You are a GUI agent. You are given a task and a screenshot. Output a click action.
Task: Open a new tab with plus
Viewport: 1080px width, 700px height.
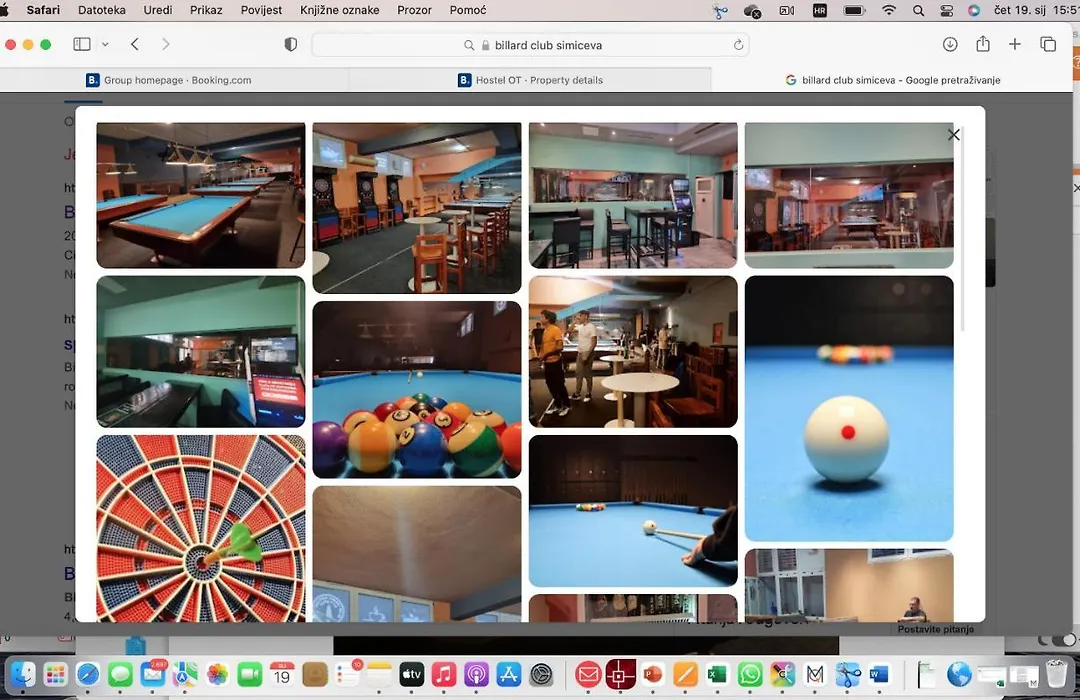(1015, 44)
